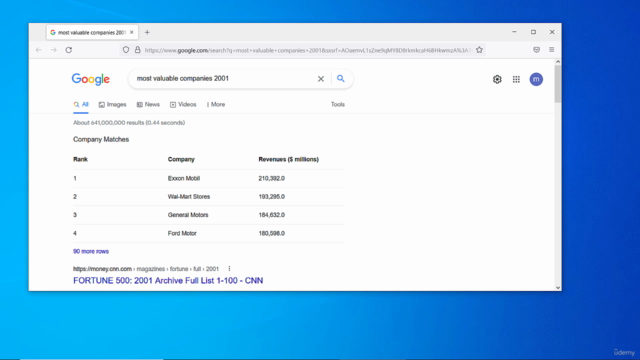Select the All results tab
This screenshot has width=640, height=360.
tap(81, 104)
